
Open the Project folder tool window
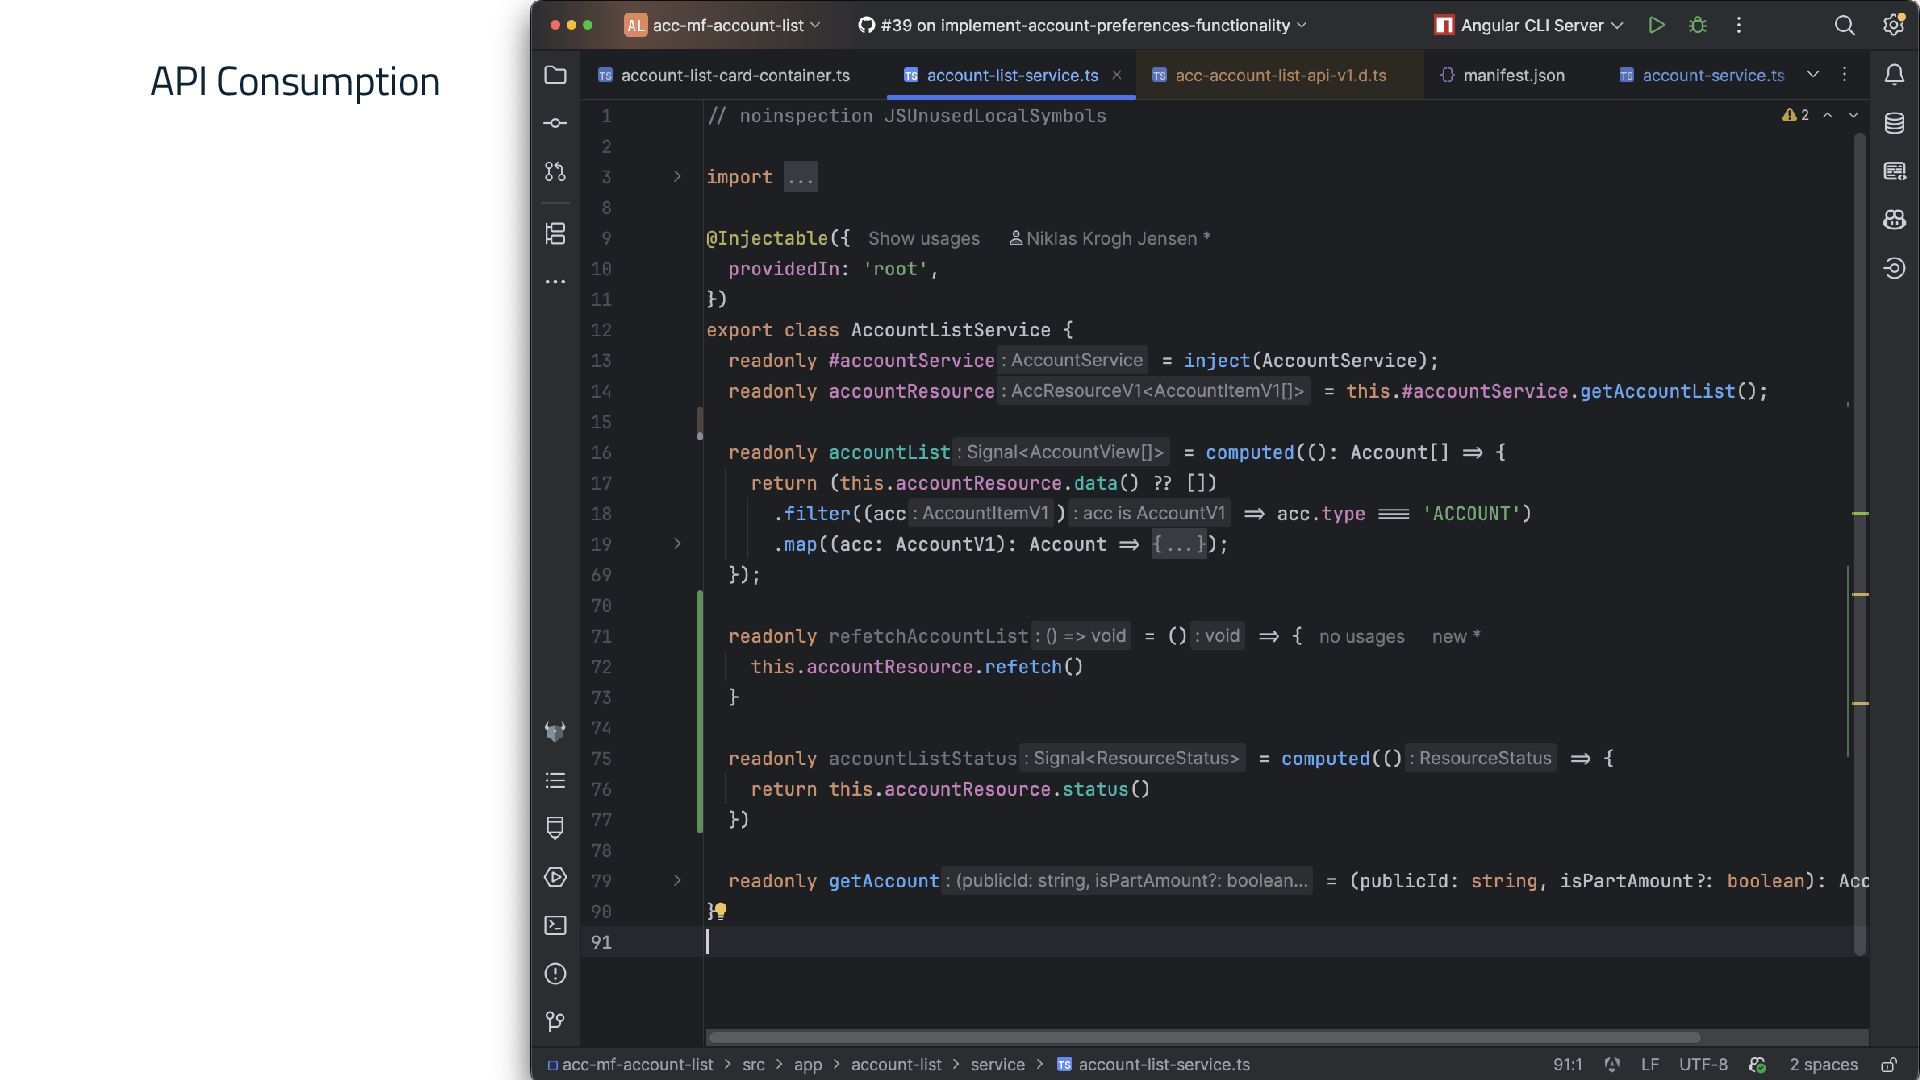(x=555, y=75)
